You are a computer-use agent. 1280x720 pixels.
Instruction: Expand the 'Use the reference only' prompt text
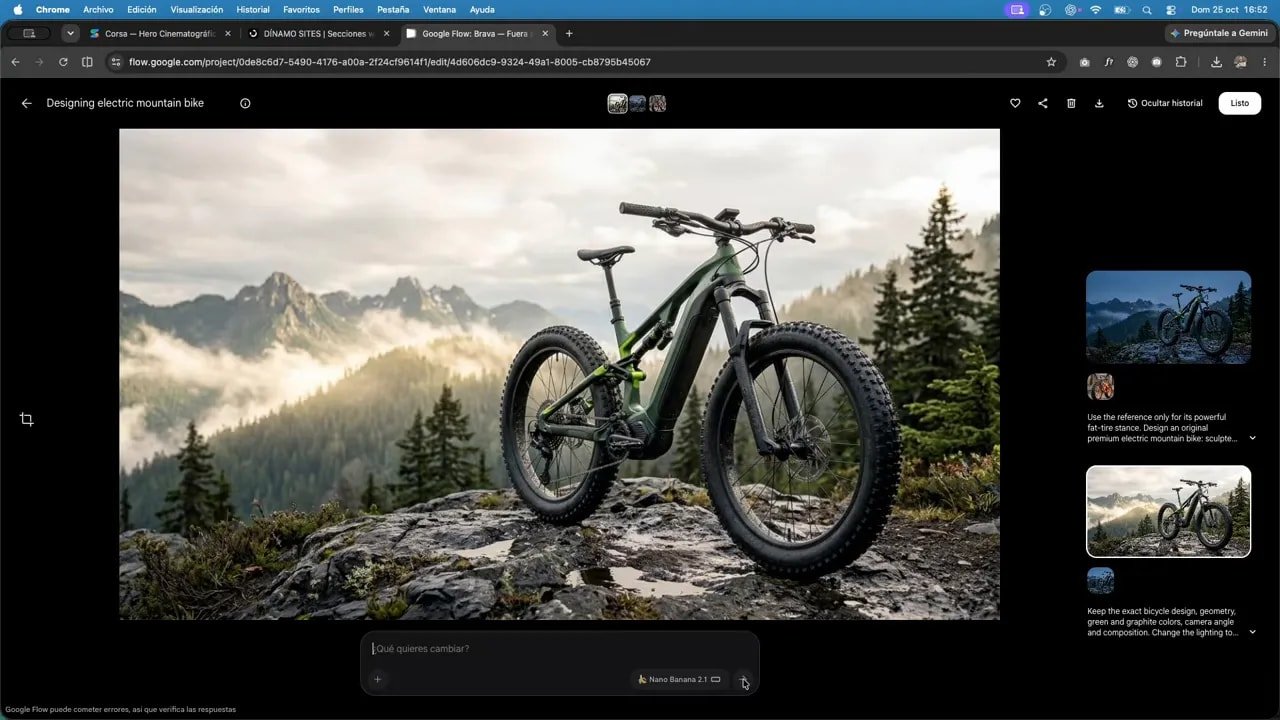(1252, 438)
